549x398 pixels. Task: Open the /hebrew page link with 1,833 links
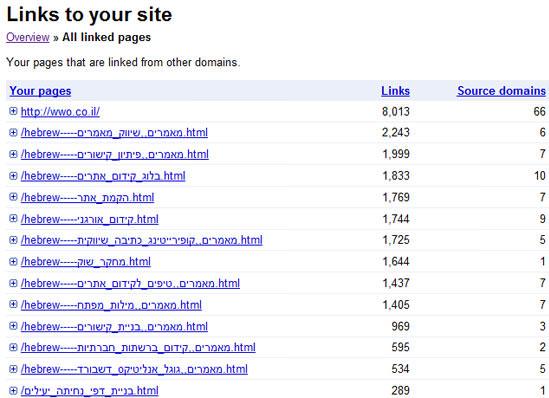click(103, 176)
